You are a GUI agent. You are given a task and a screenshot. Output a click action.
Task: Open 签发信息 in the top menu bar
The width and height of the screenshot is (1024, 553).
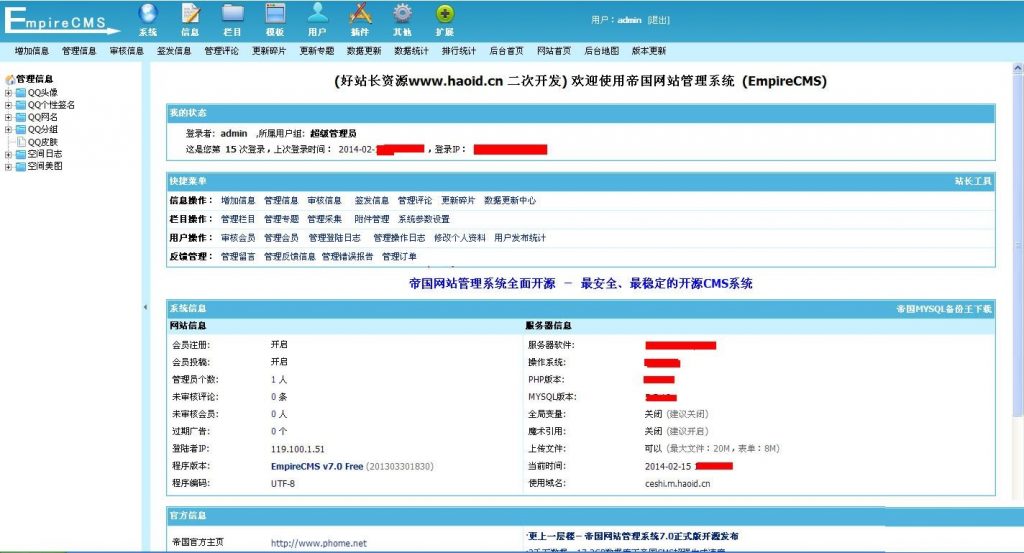174,51
